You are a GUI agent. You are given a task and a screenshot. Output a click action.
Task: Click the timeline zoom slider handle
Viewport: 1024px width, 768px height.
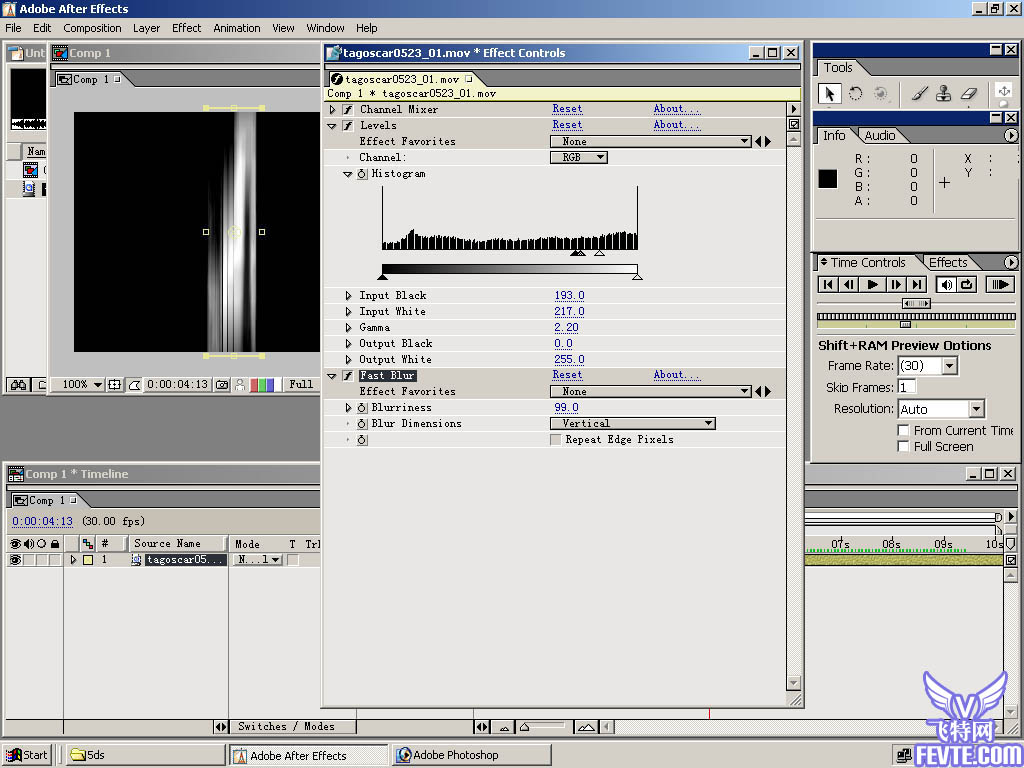[525, 727]
